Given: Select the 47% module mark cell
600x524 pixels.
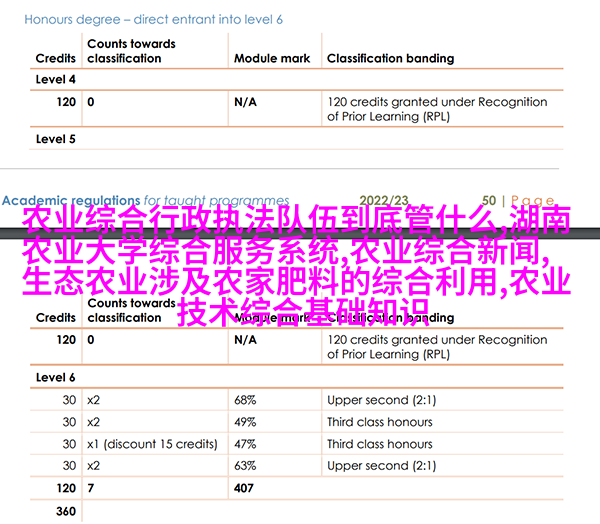Looking at the screenshot, I should 245,444.
